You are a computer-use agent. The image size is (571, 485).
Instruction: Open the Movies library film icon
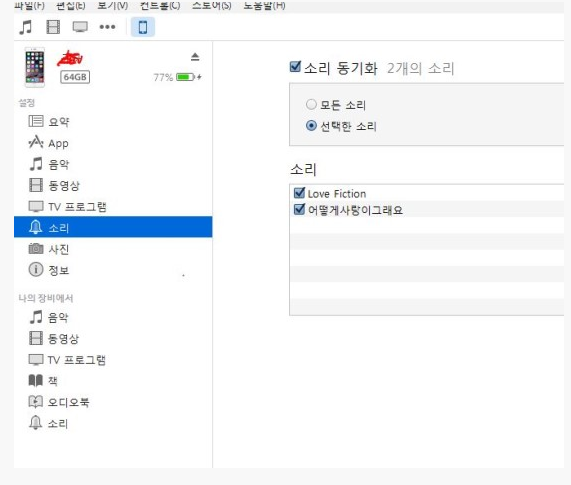pyautogui.click(x=53, y=27)
